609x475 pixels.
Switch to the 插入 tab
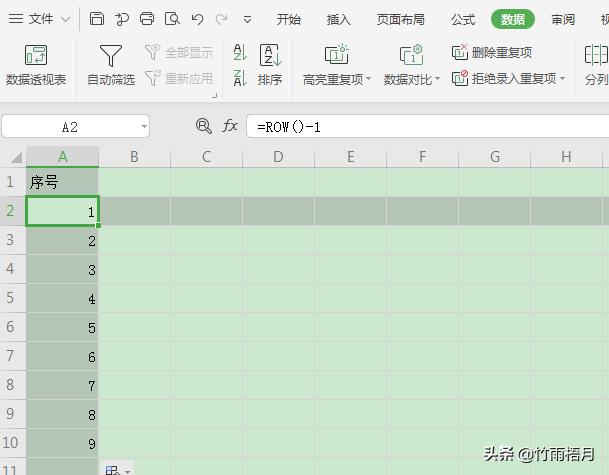coord(338,19)
